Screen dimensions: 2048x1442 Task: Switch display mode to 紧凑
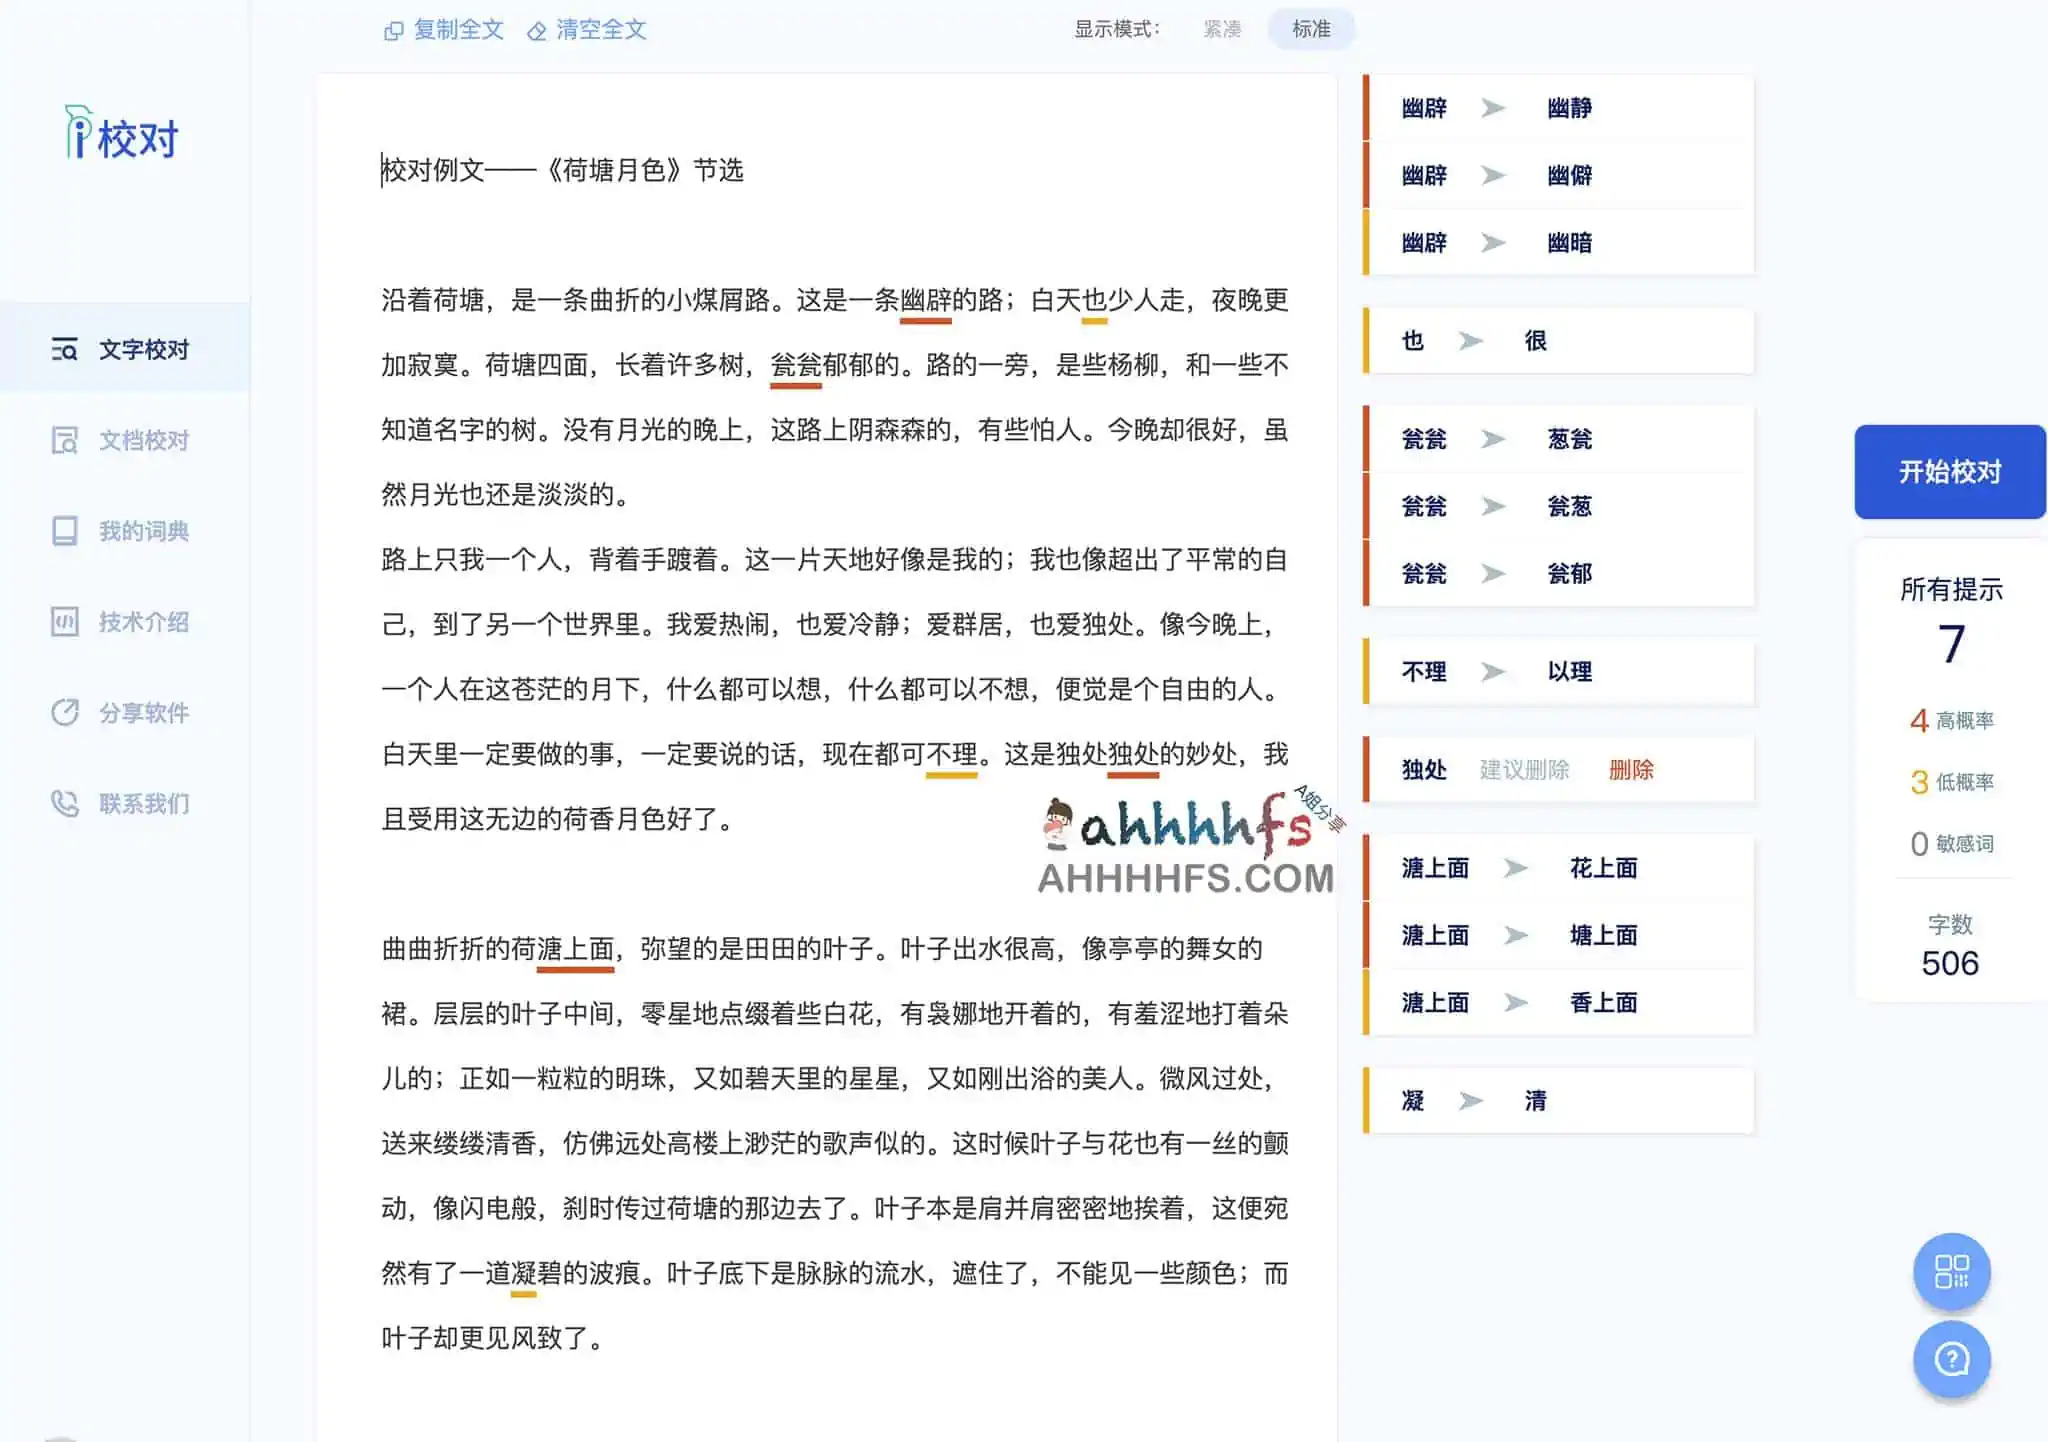pyautogui.click(x=1223, y=30)
